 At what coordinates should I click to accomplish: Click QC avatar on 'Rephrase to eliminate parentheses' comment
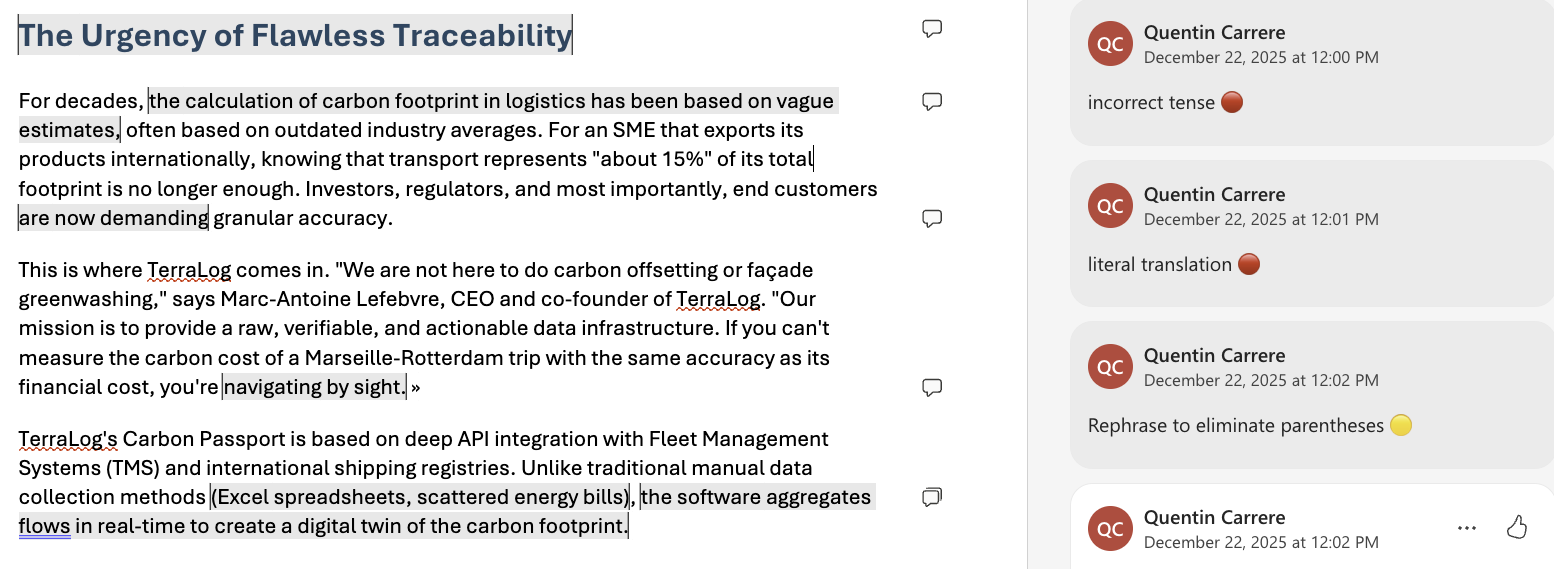(x=1110, y=367)
